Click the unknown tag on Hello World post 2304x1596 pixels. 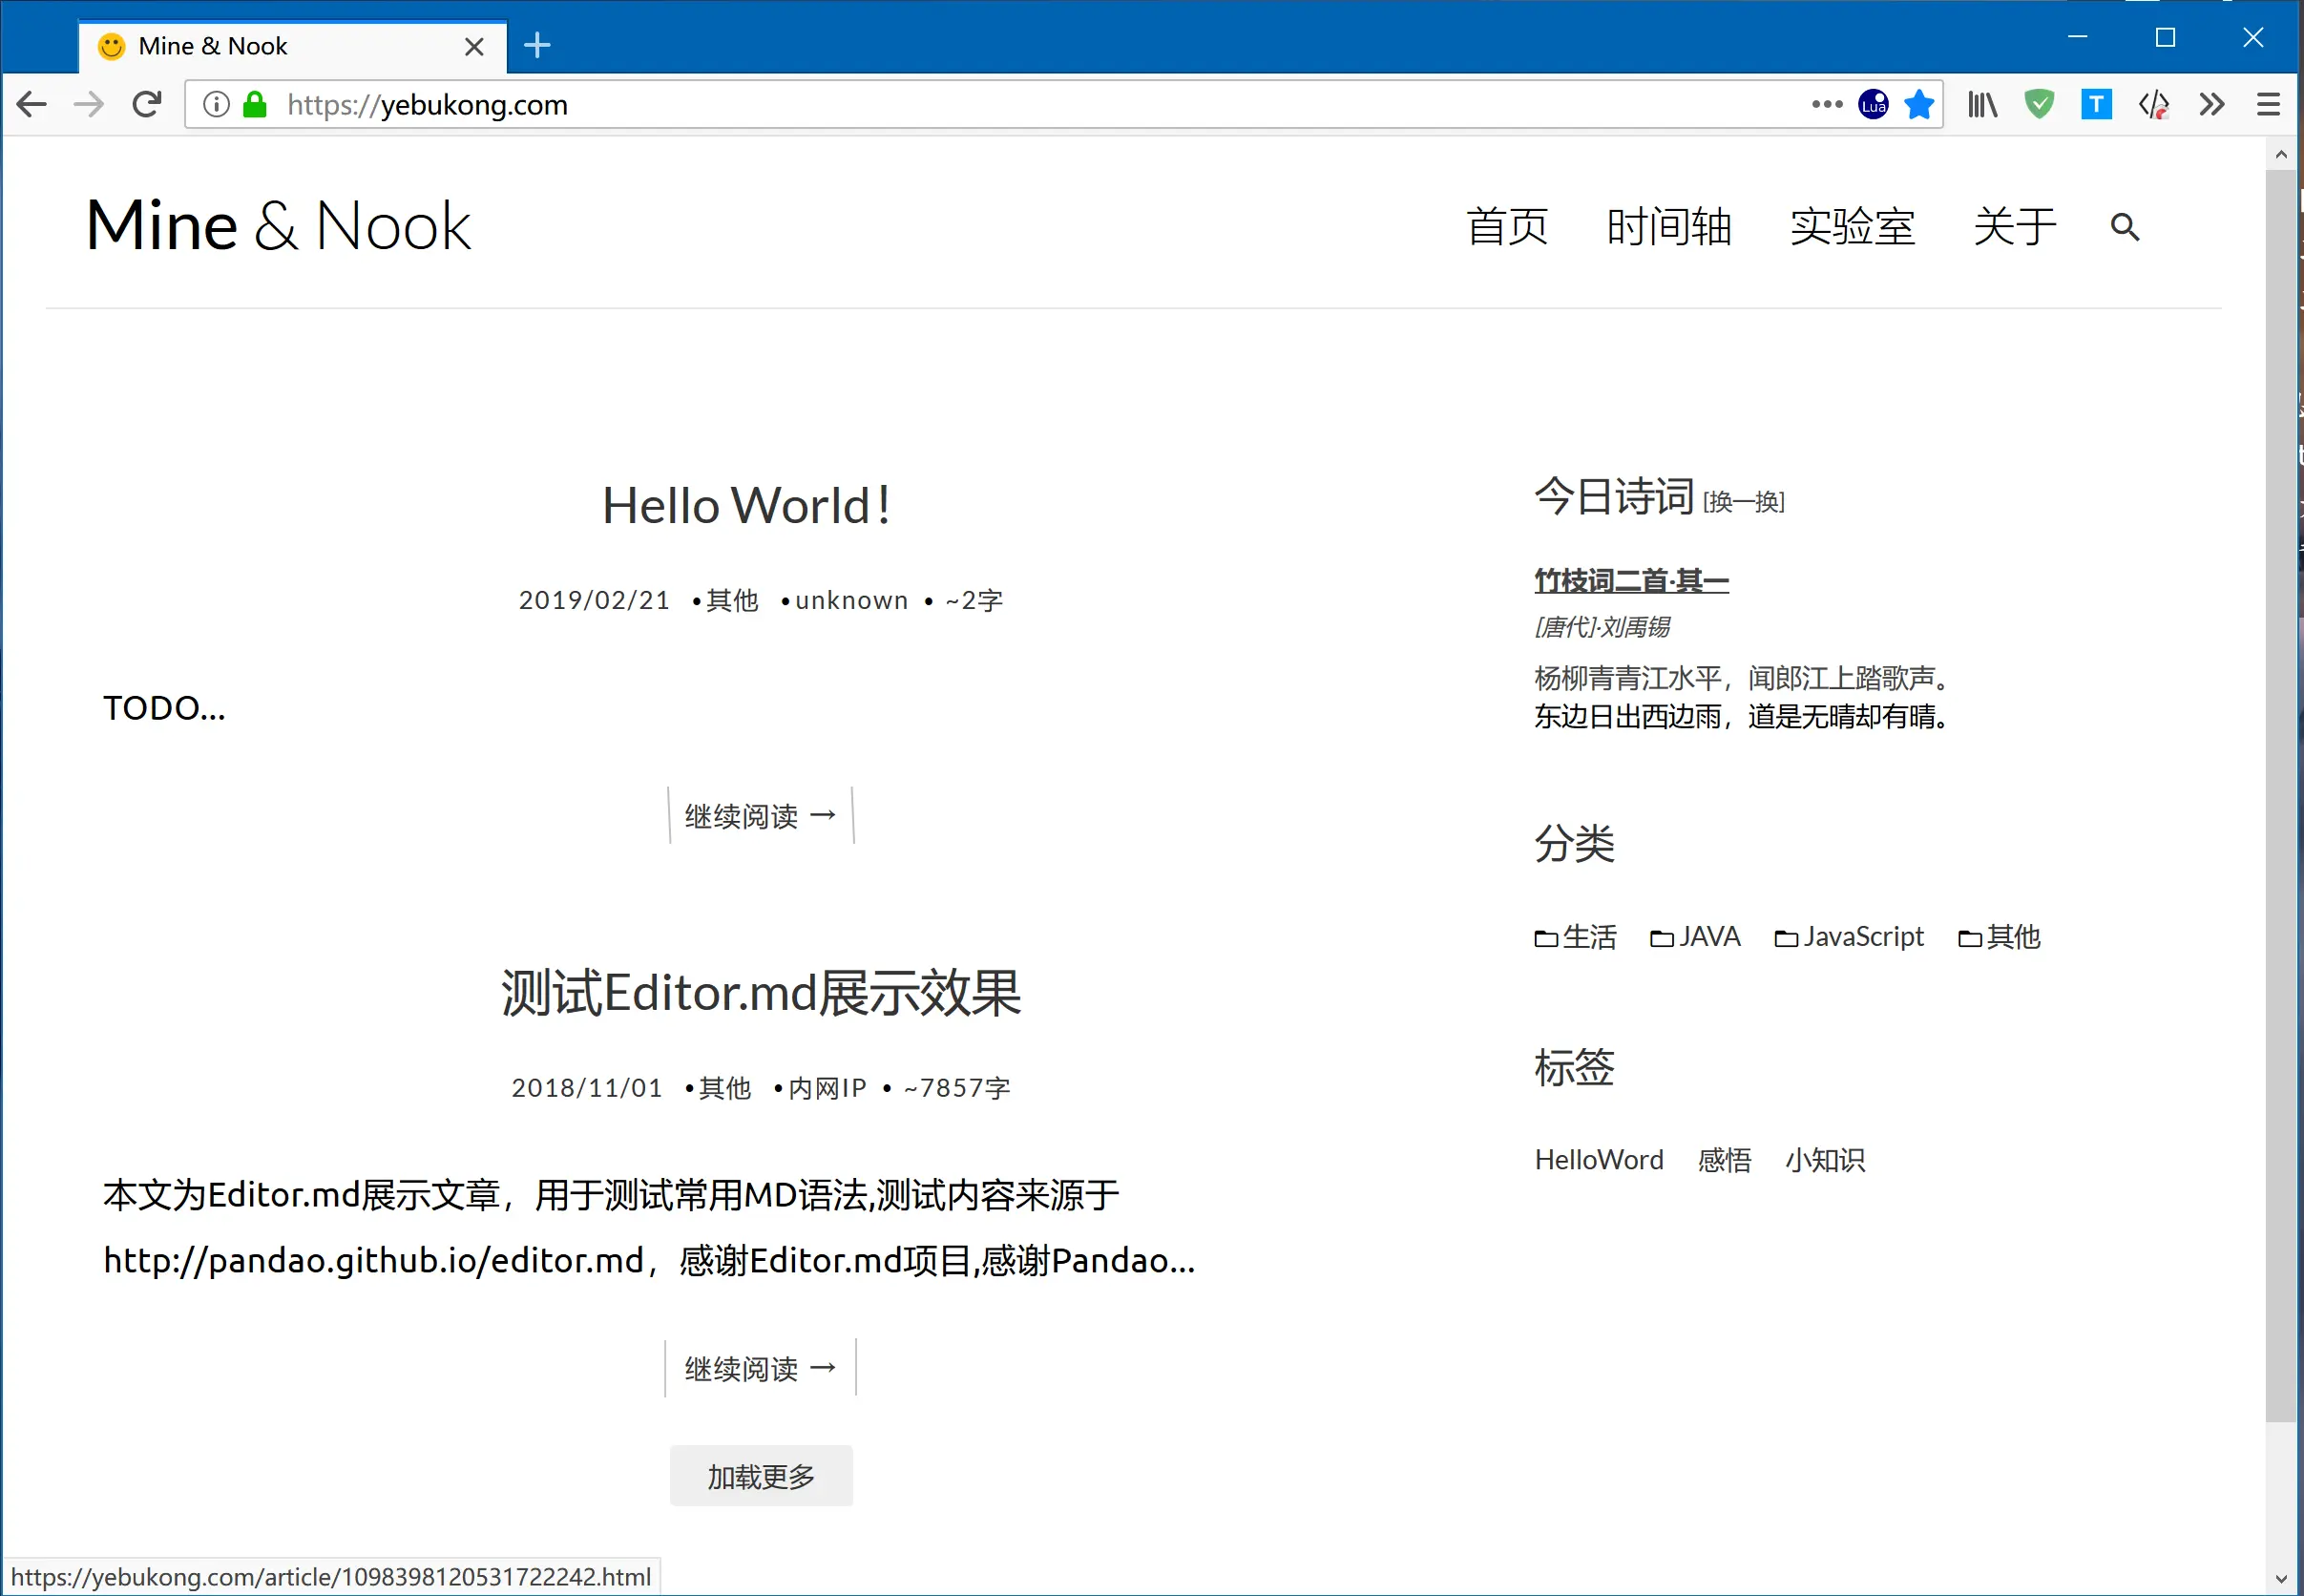tap(851, 600)
